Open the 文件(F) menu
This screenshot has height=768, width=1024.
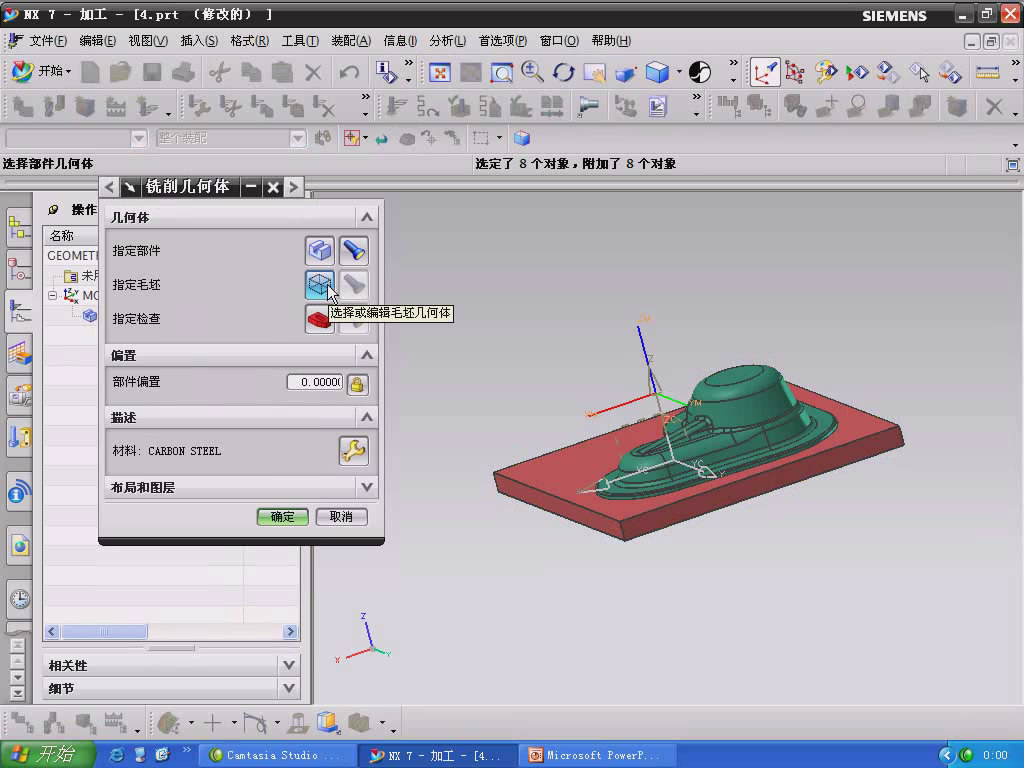48,40
